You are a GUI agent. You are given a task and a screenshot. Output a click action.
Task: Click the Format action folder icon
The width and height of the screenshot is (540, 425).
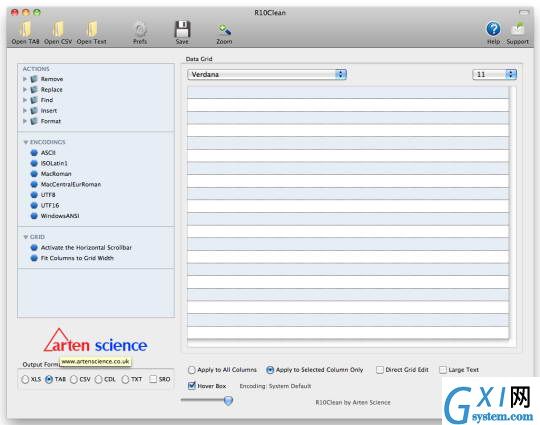[x=34, y=121]
